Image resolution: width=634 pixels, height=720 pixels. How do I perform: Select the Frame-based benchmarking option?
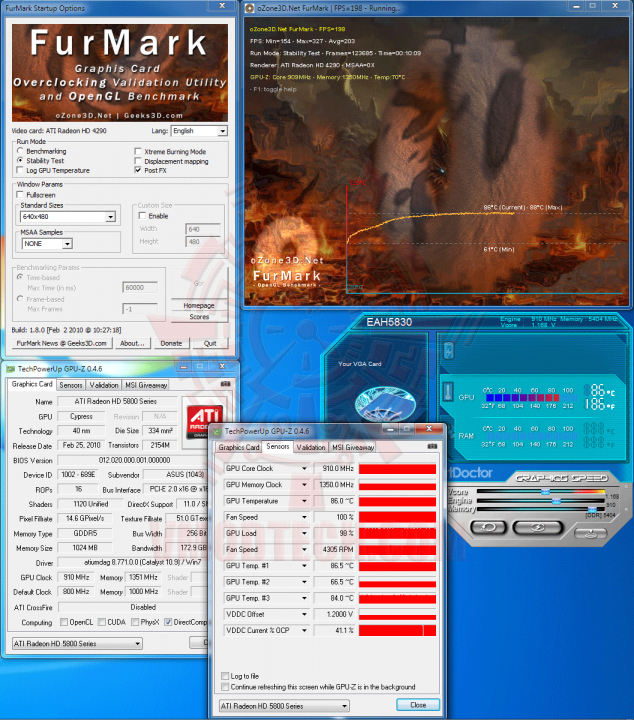point(20,299)
